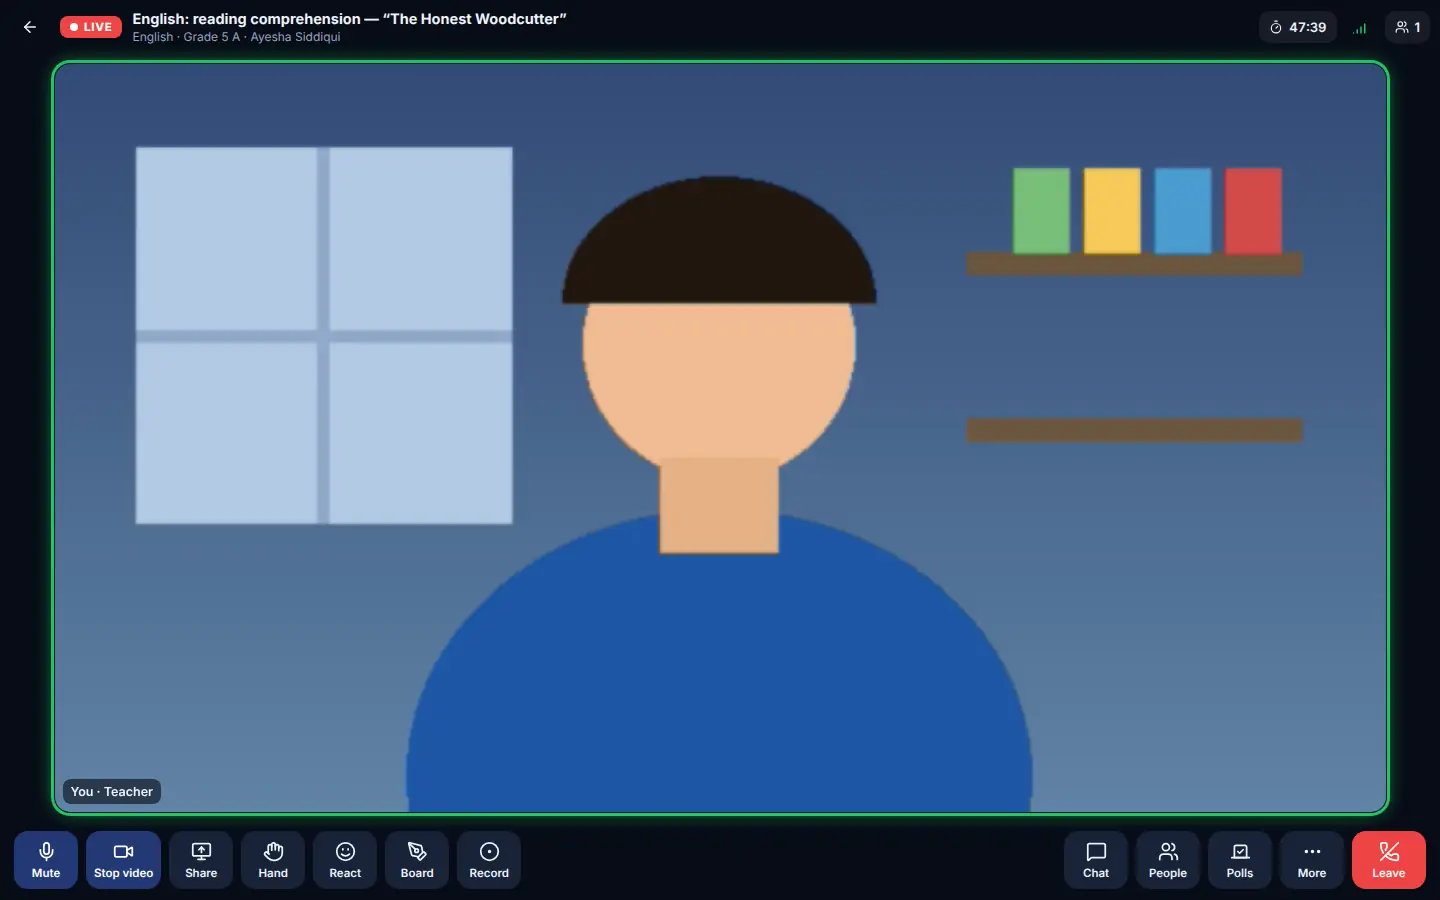This screenshot has height=900, width=1440.
Task: Mute the microphone
Action: pos(46,860)
